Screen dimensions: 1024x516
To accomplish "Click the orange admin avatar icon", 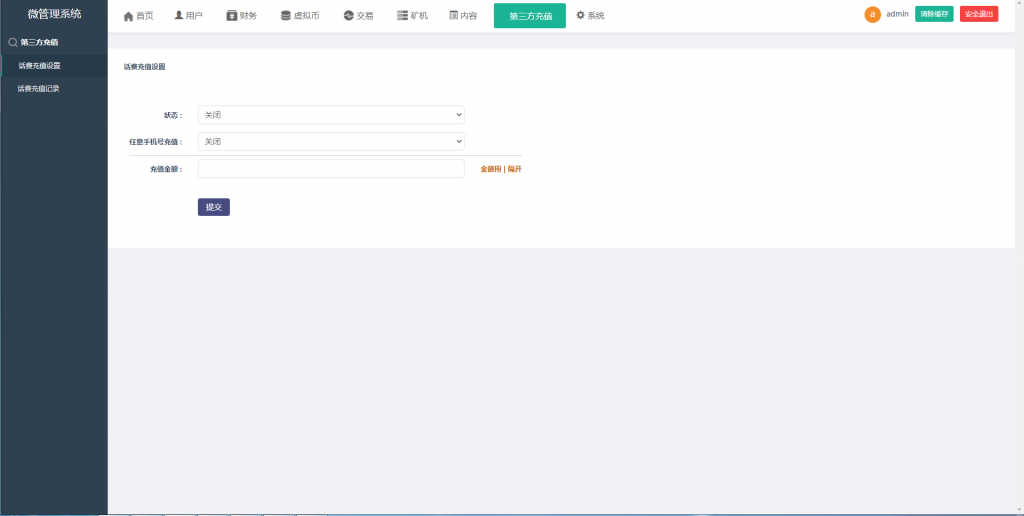I will coord(873,14).
